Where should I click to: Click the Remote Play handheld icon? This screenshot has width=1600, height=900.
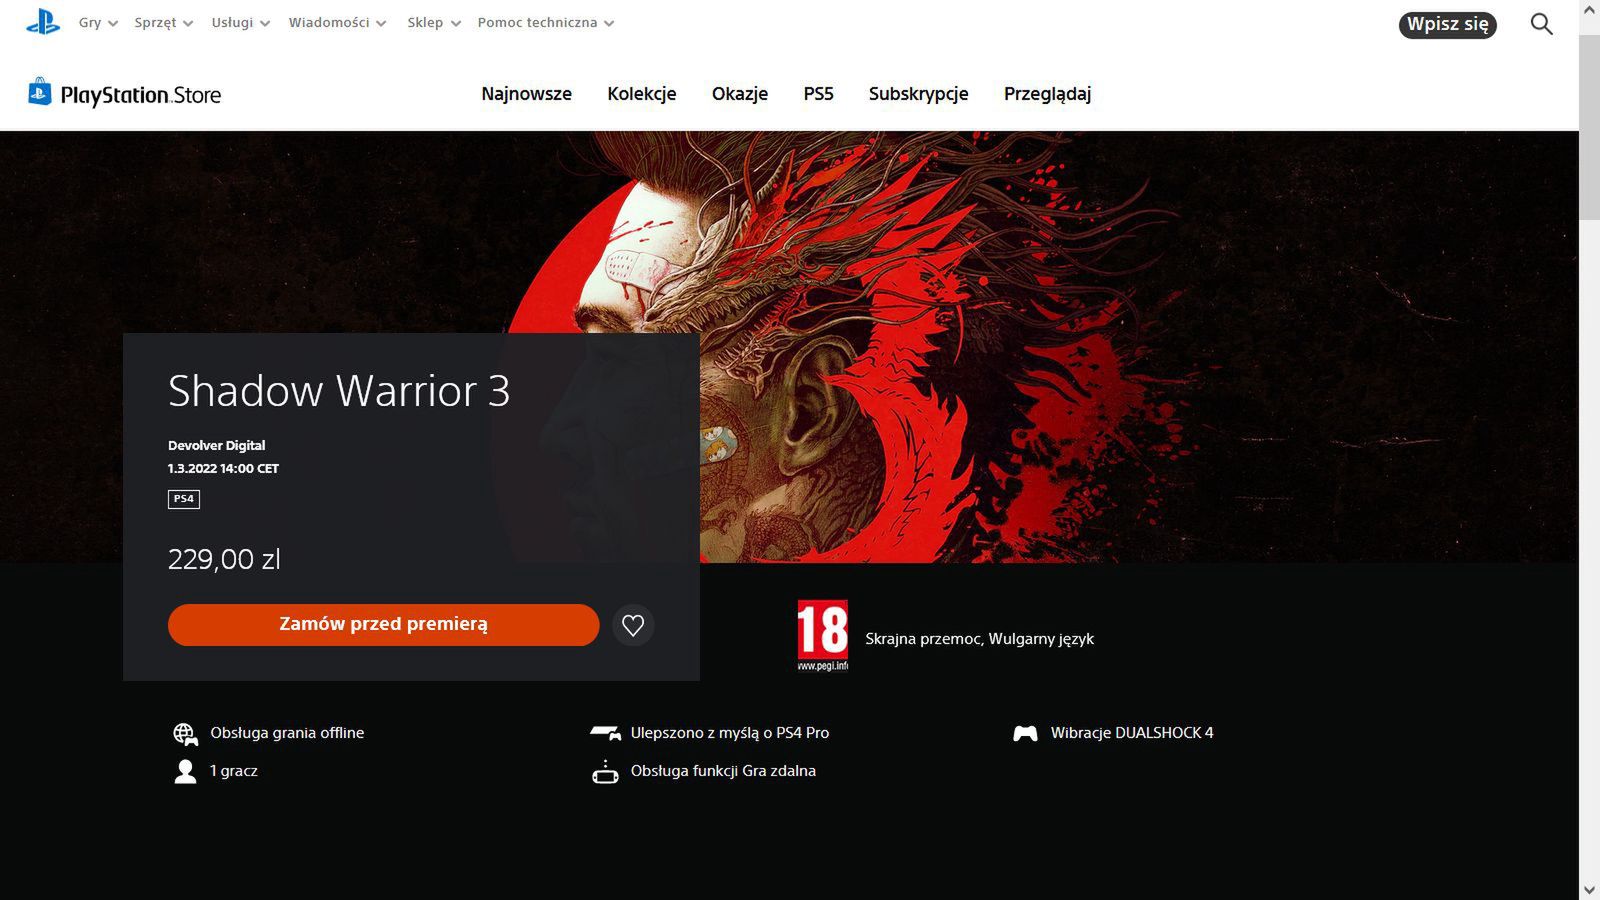click(605, 772)
